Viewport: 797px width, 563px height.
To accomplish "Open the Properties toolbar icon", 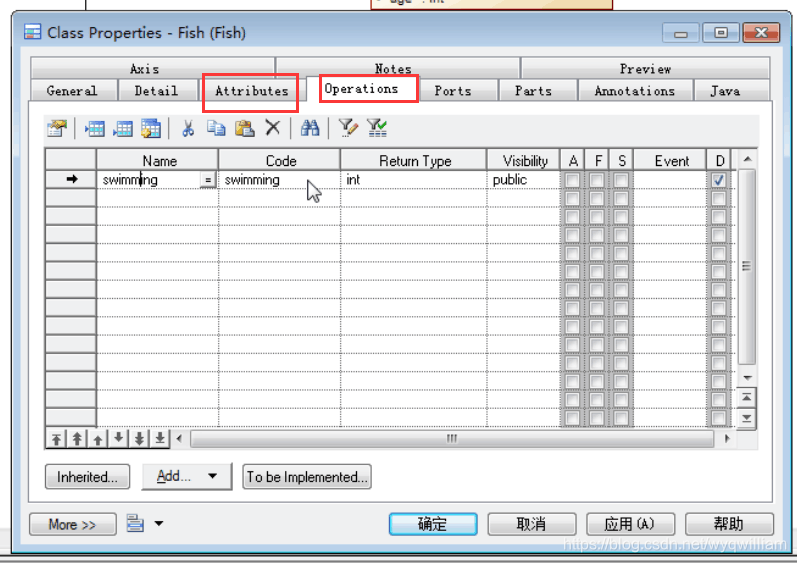I will [x=57, y=128].
